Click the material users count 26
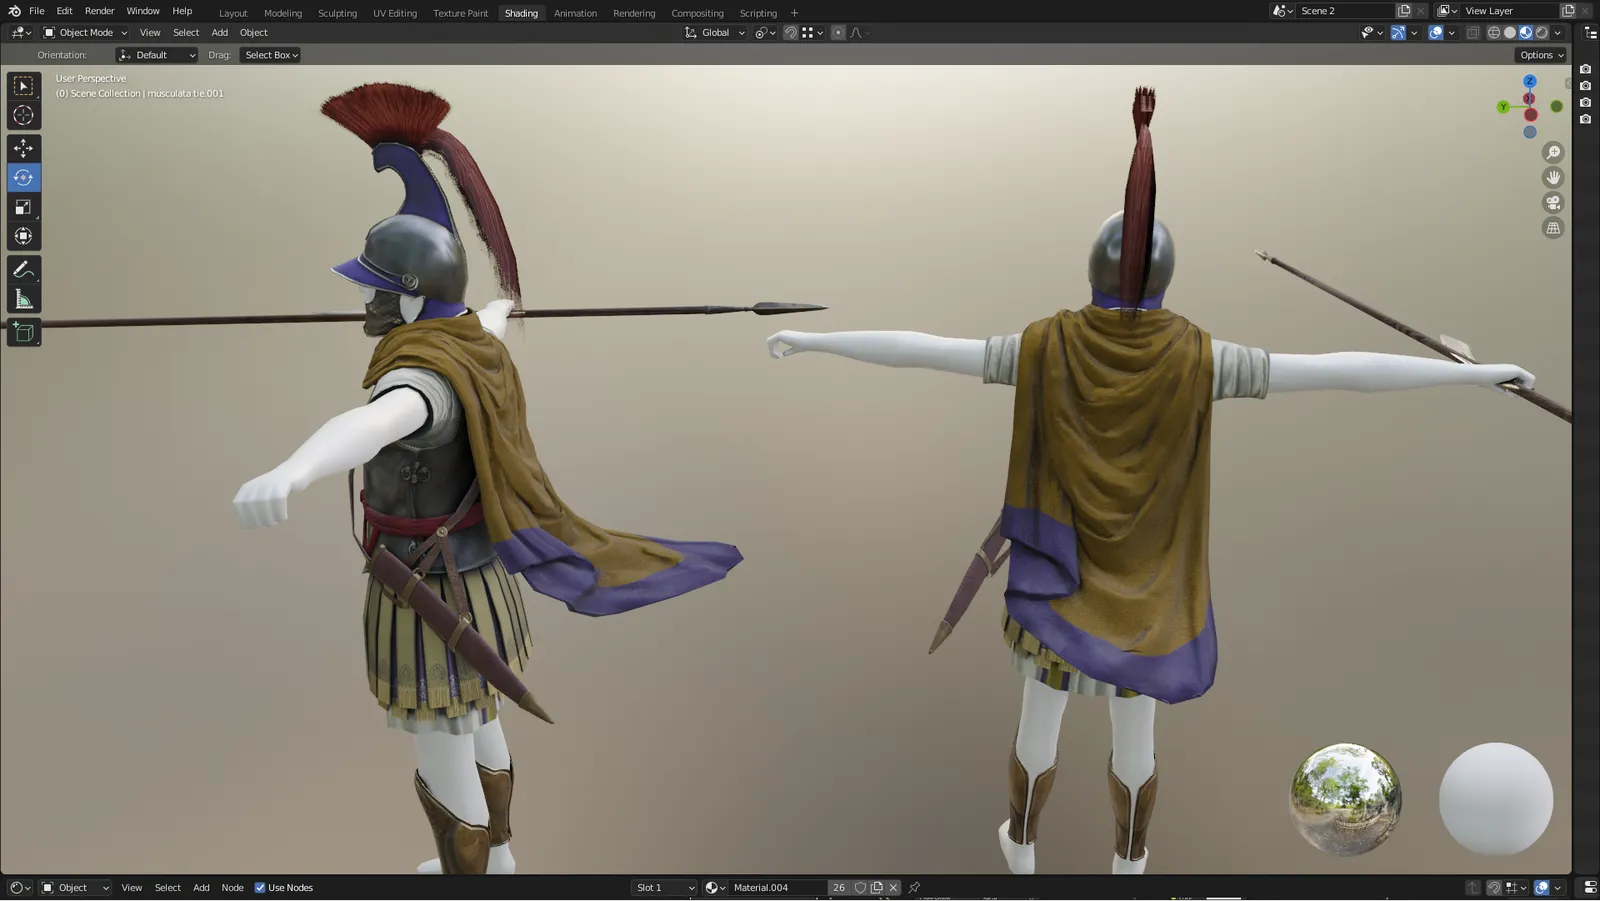This screenshot has width=1600, height=901. pyautogui.click(x=839, y=888)
